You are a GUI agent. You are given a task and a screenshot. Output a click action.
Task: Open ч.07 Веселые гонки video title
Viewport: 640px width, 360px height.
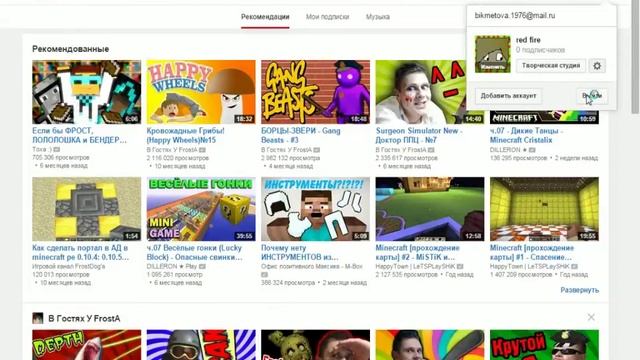[194, 253]
